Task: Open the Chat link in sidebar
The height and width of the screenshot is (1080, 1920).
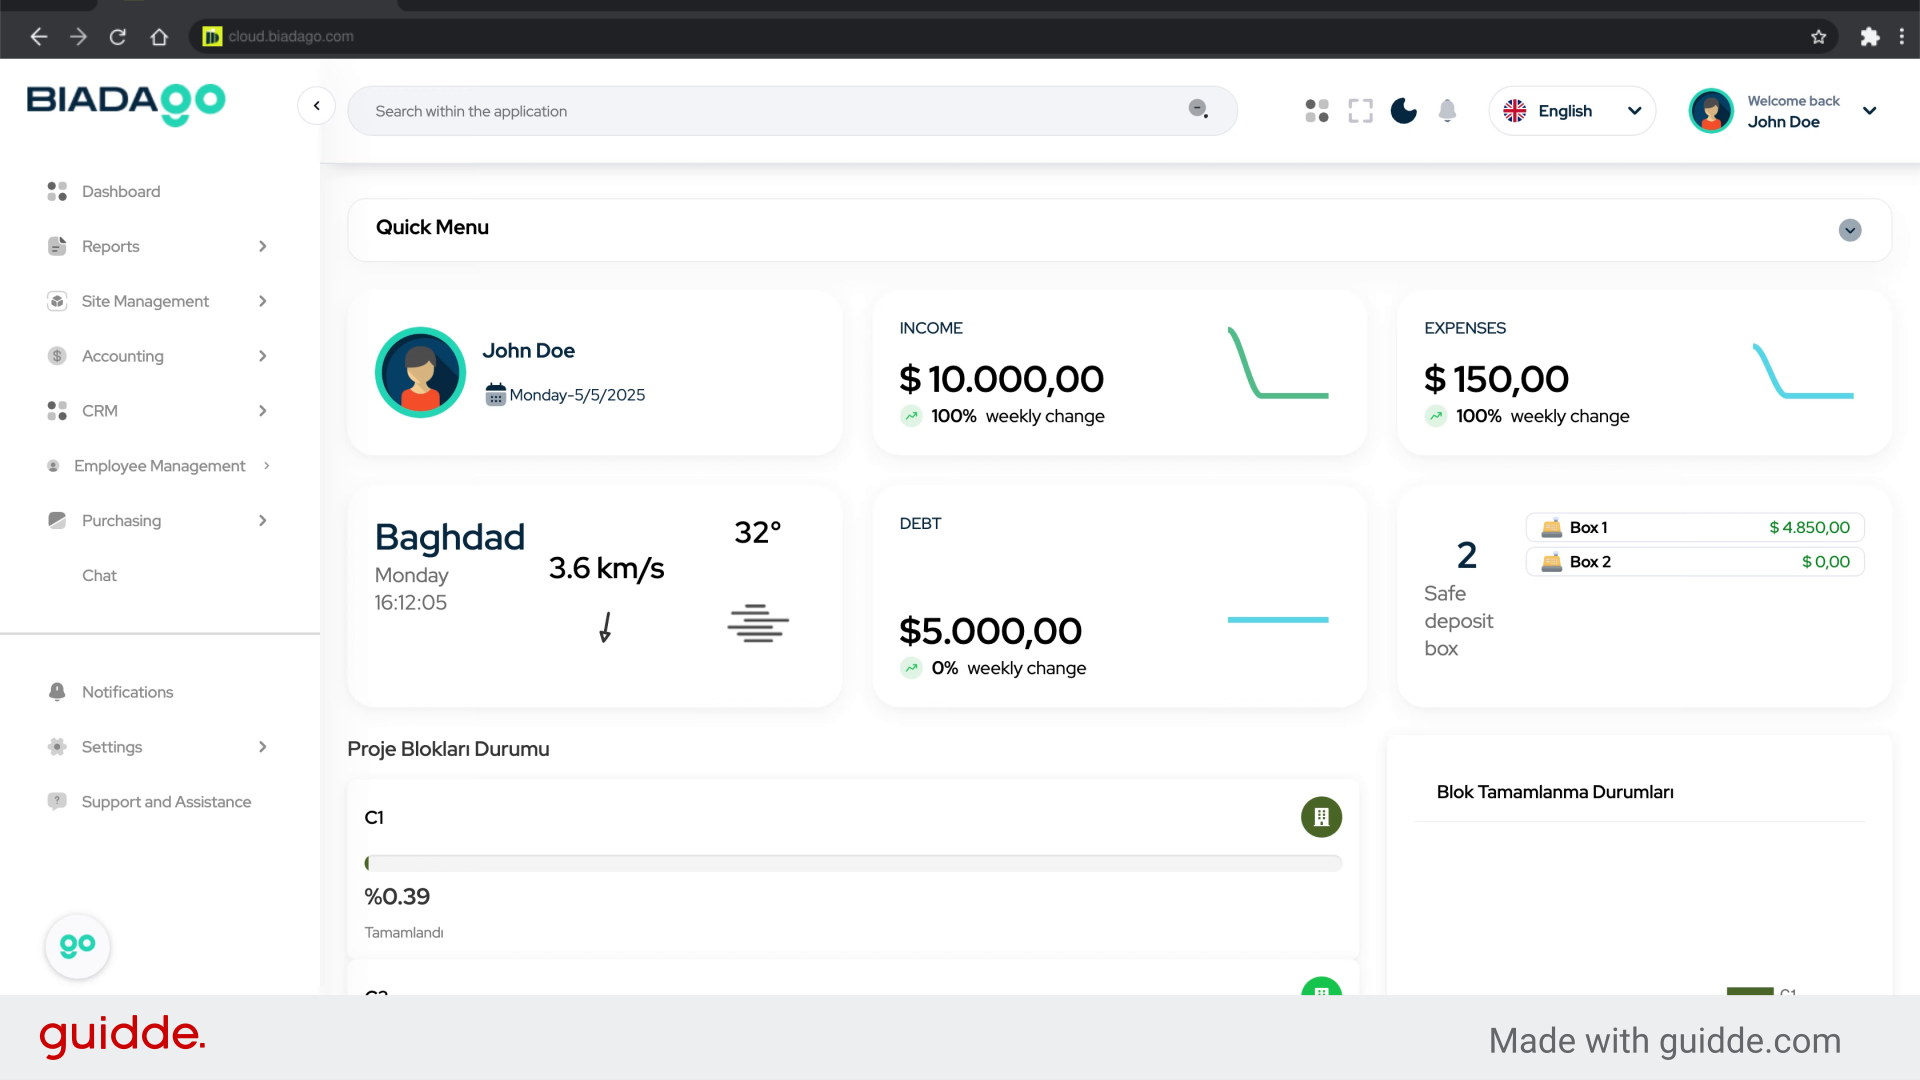Action: 99,575
